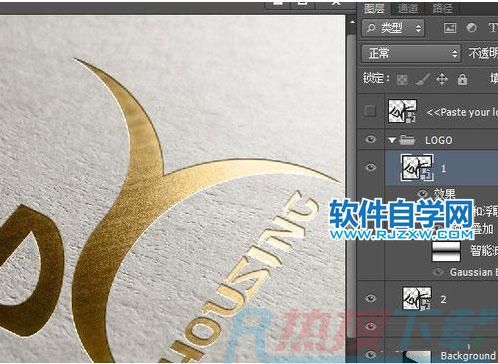This screenshot has height=364, width=498.
Task: Switch to the 通道 (Channels) tab
Action: [x=408, y=8]
